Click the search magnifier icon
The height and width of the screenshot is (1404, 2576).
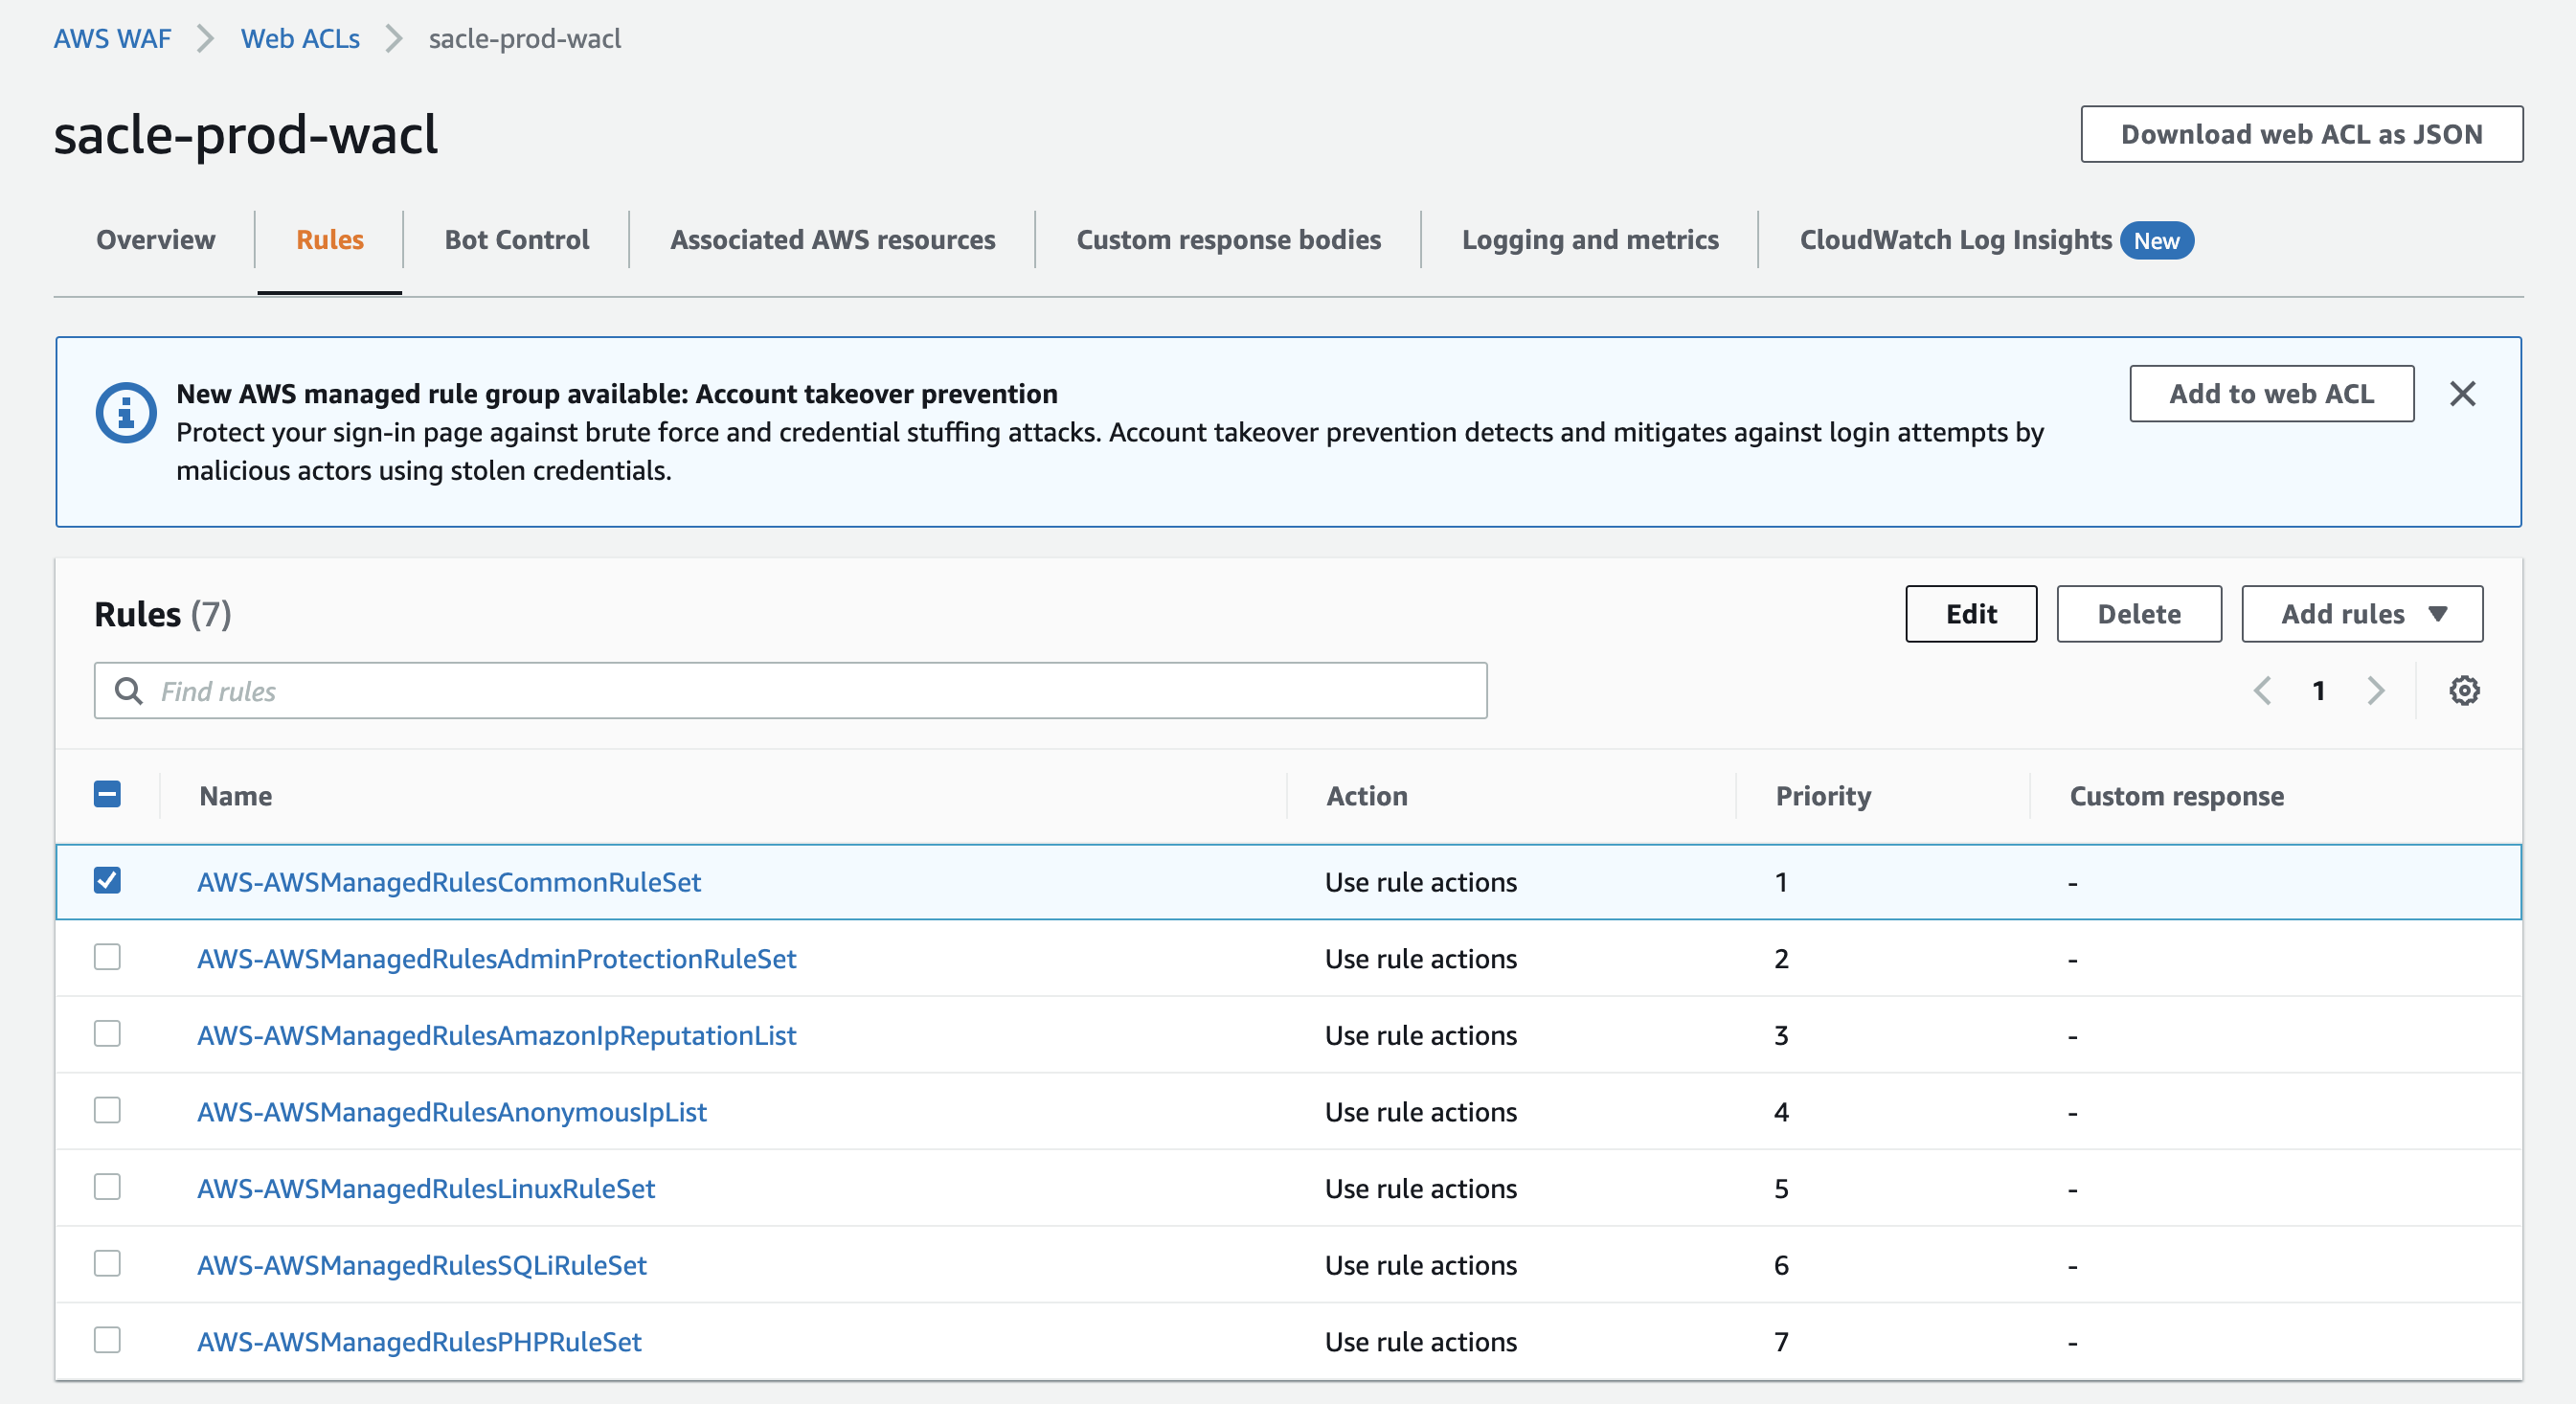tap(128, 690)
